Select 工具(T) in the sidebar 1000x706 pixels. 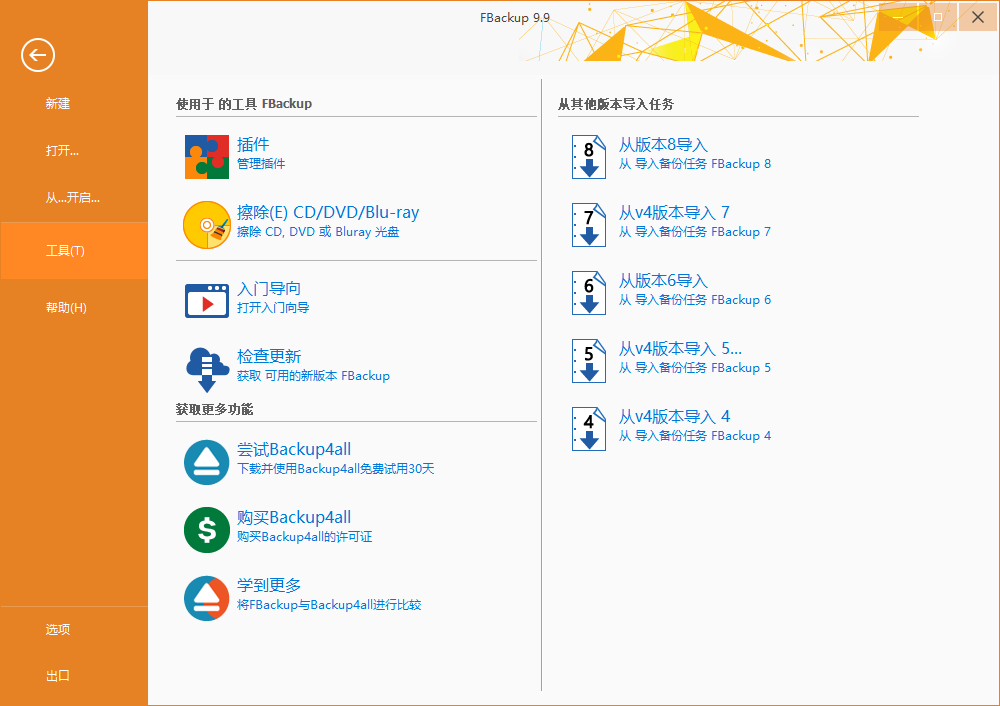(x=60, y=250)
